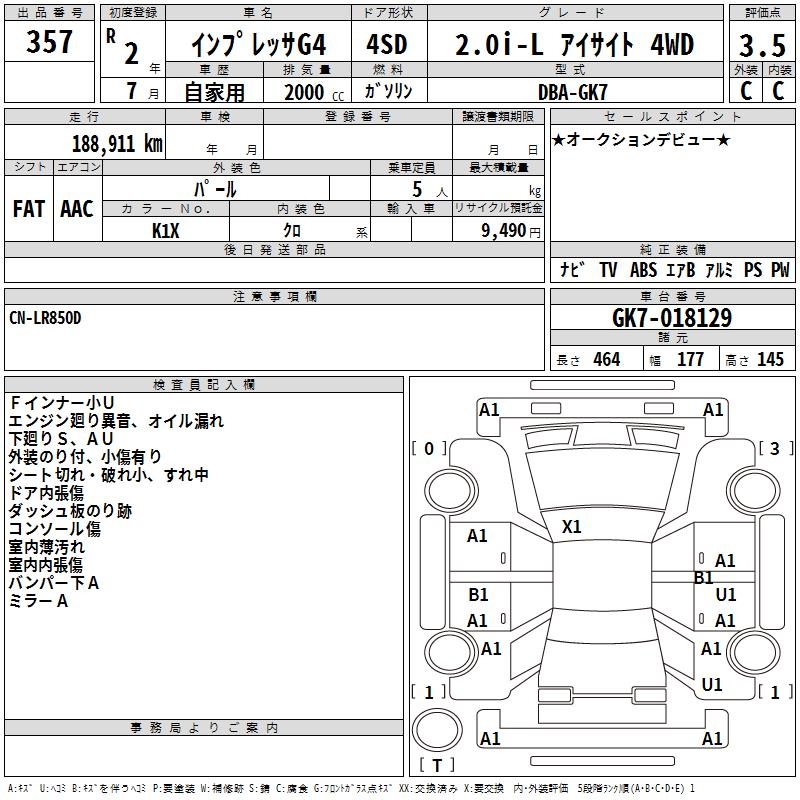
Task: Select the note バンパー下A
Action: [x=54, y=583]
